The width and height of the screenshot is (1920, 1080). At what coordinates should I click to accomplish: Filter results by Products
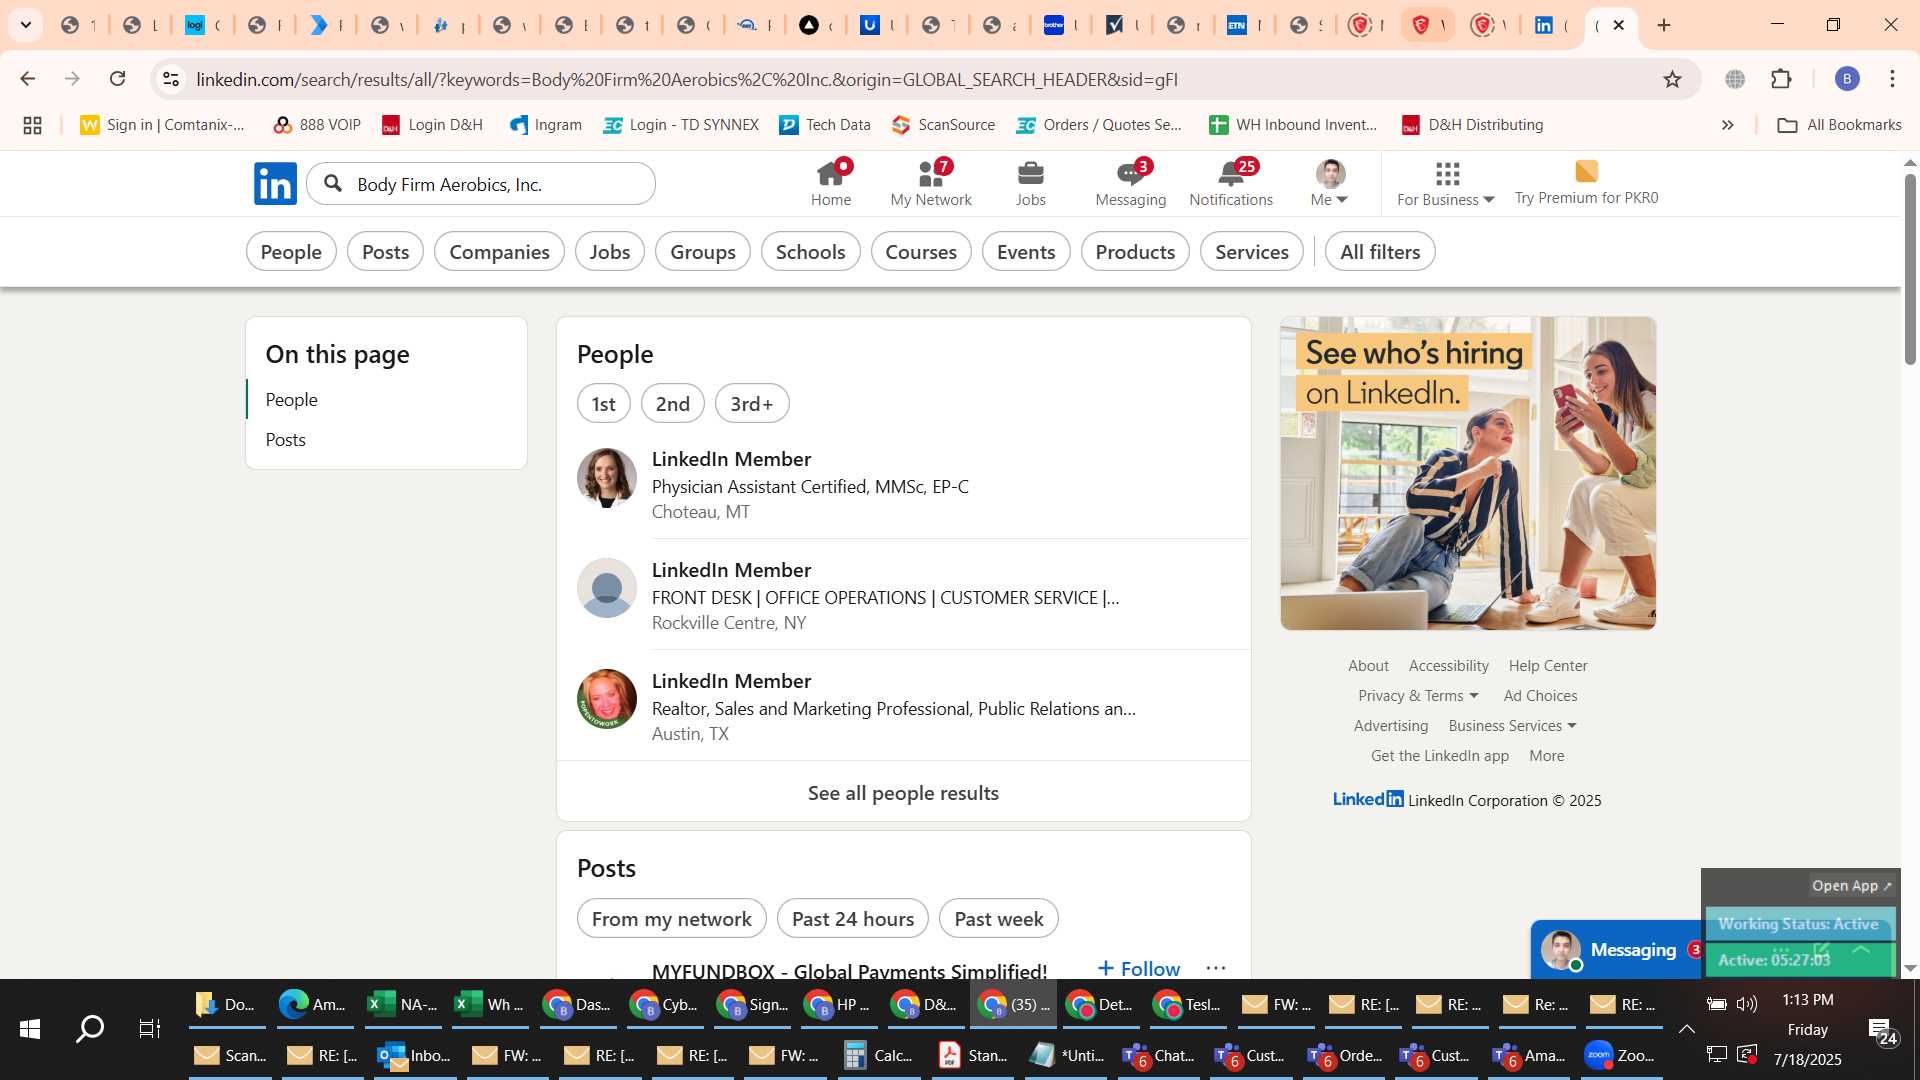pos(1135,252)
